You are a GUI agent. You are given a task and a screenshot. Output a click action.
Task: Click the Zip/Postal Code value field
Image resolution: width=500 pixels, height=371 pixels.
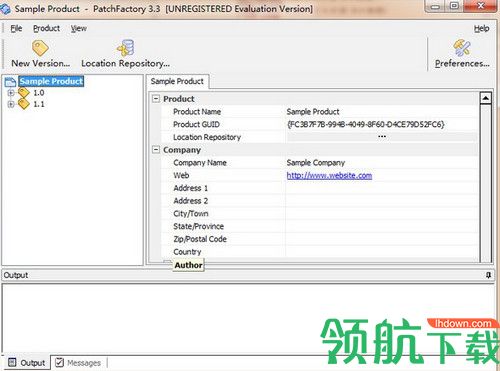[x=382, y=239]
